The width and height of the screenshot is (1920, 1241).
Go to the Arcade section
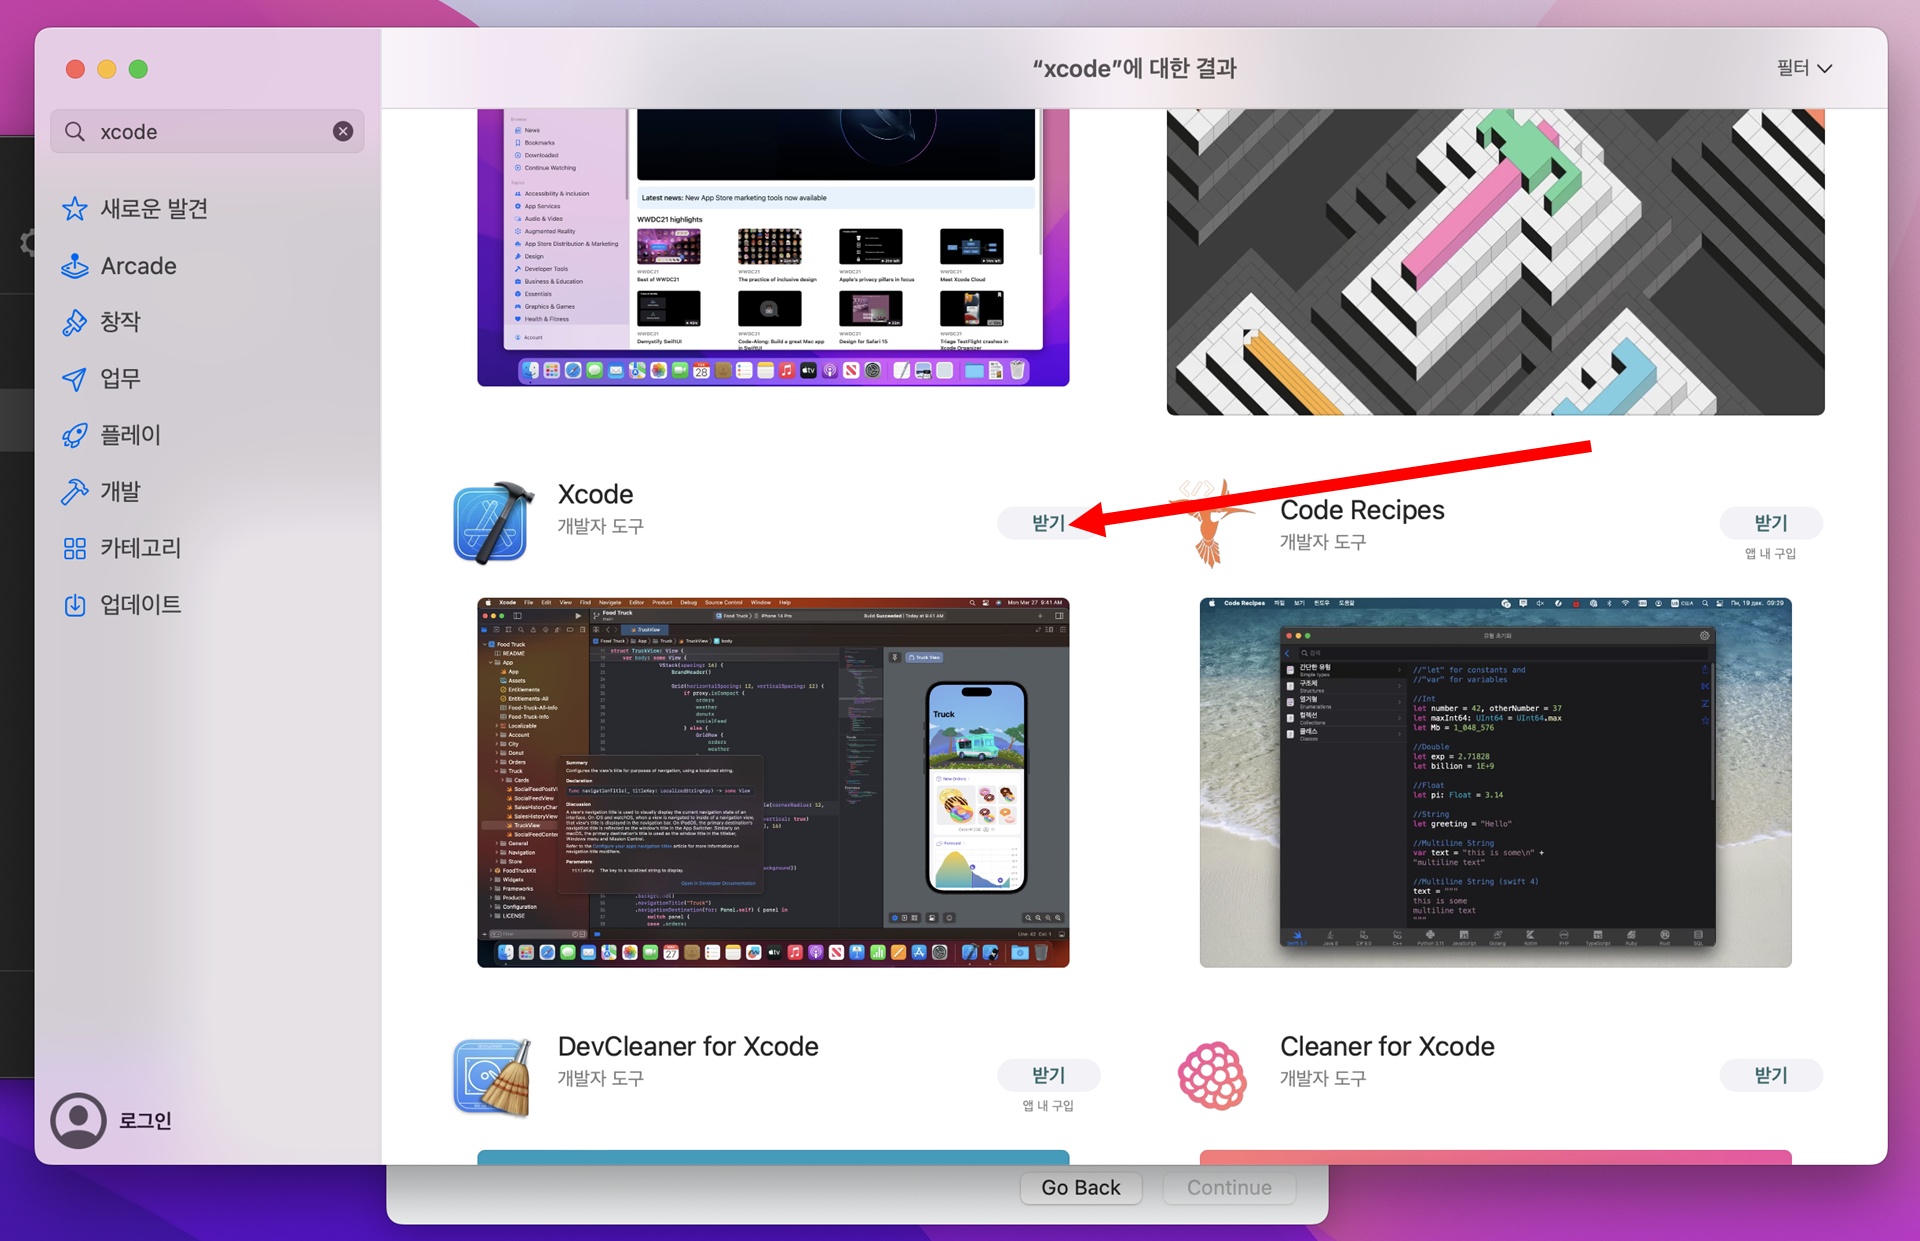[x=138, y=266]
